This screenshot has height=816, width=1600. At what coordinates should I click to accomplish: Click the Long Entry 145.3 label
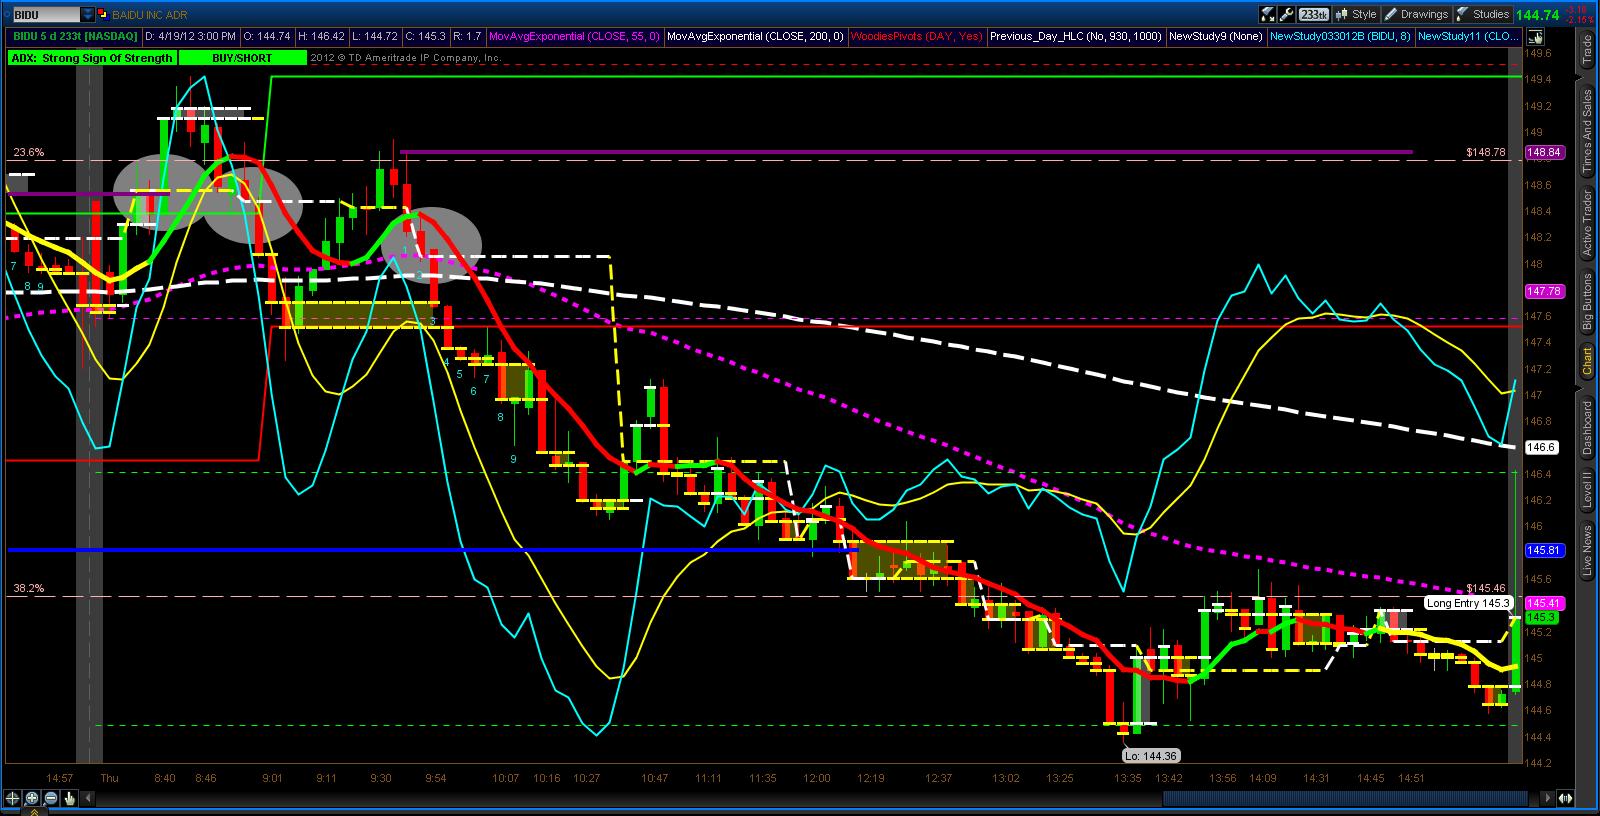click(x=1468, y=603)
